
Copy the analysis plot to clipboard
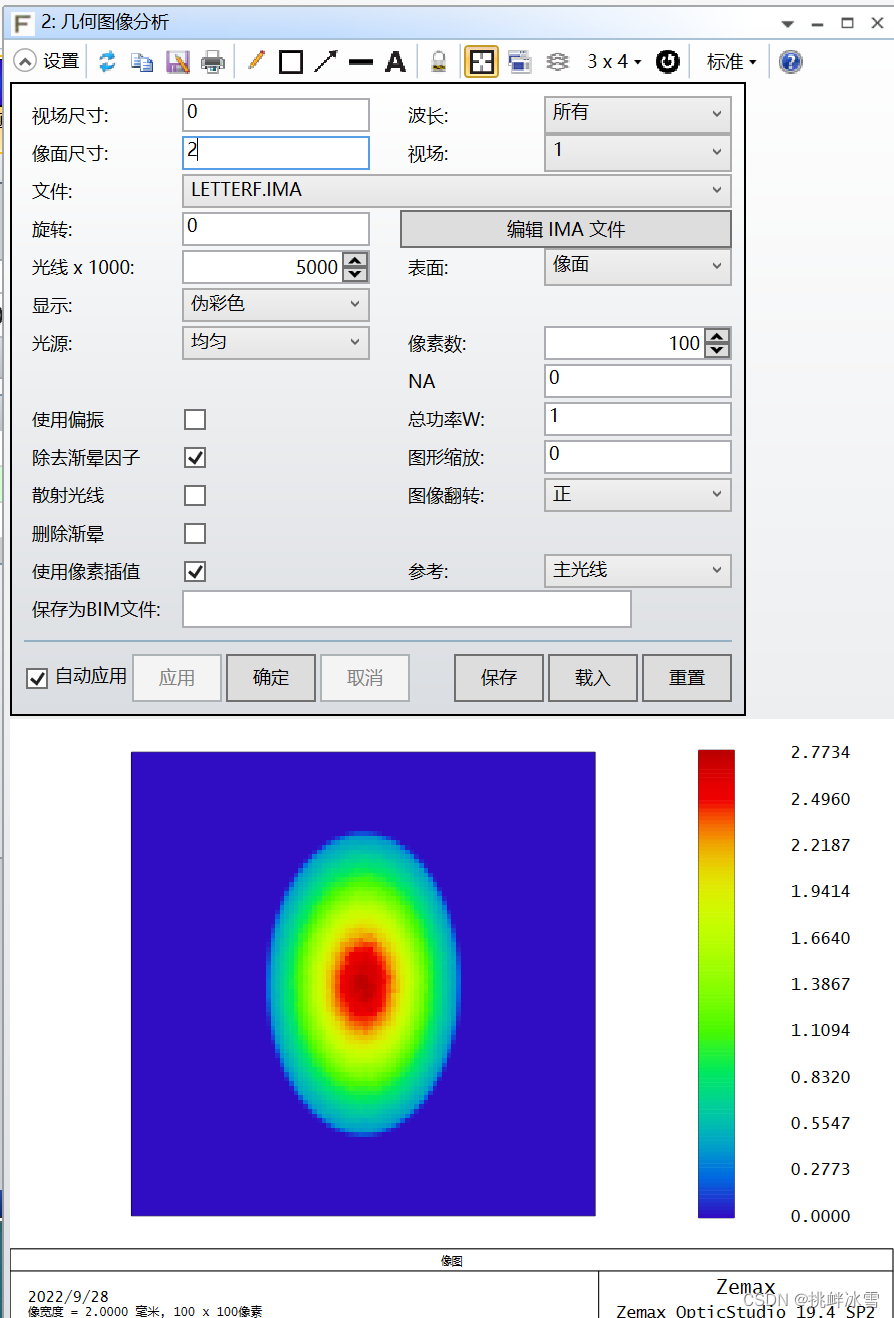point(141,61)
